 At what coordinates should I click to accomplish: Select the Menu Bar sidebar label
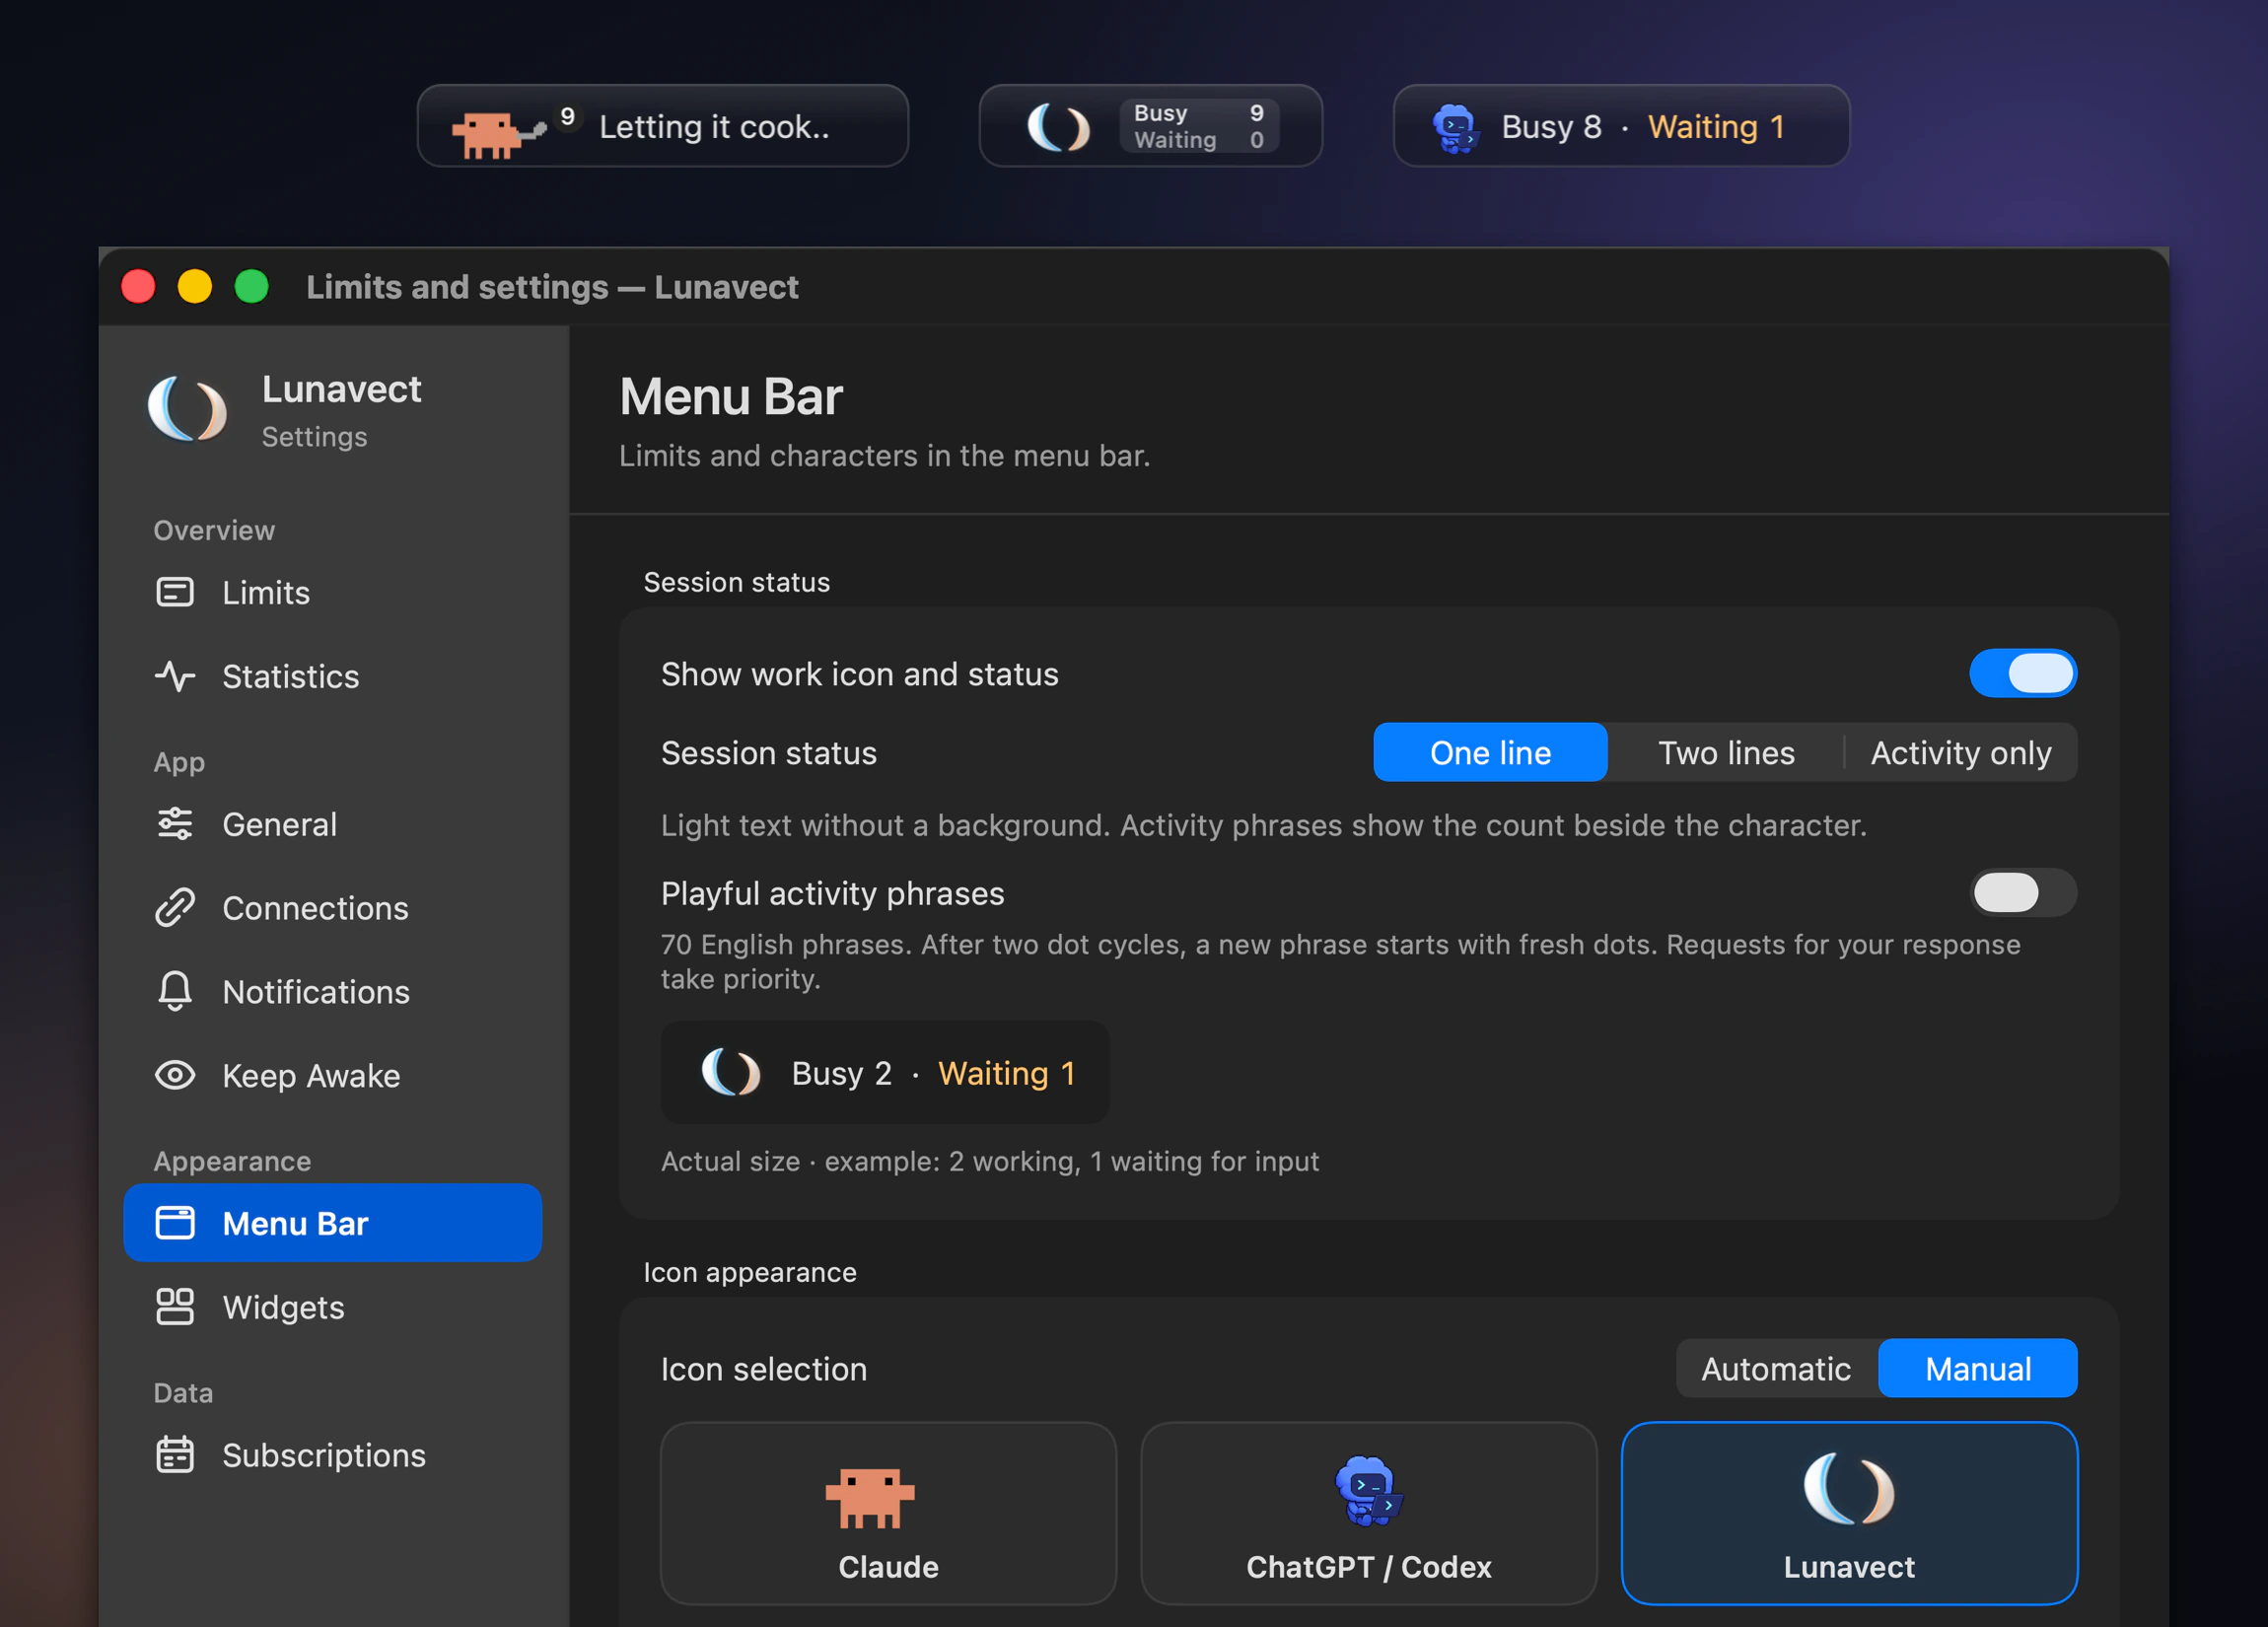[x=295, y=1223]
